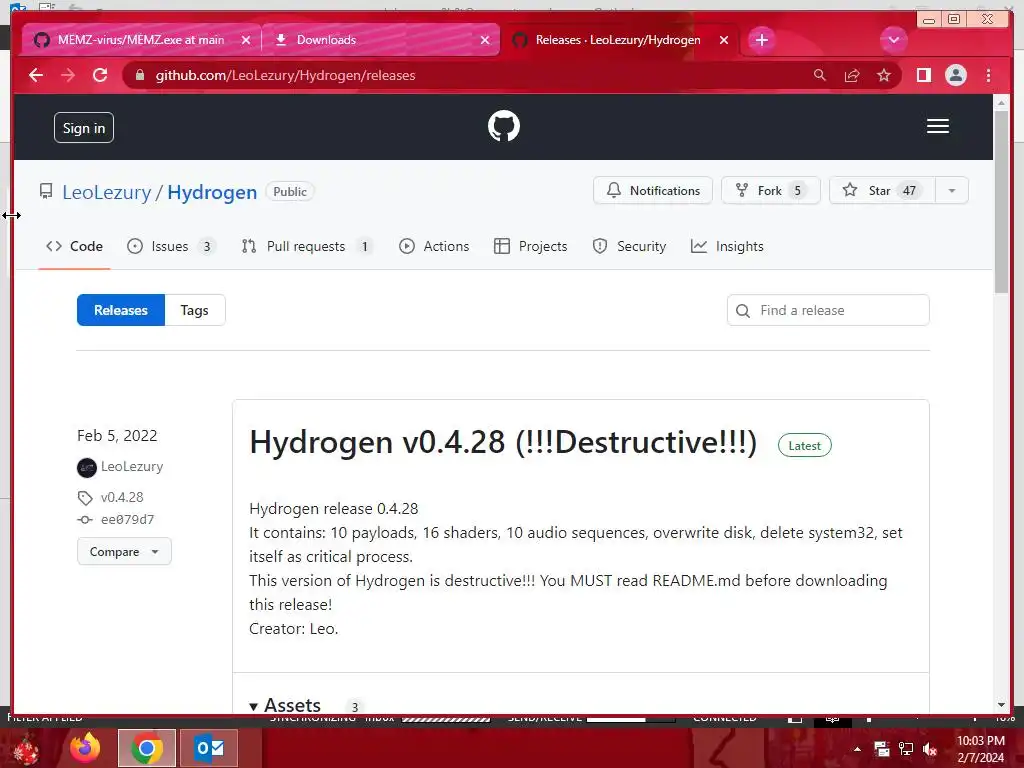Open the Issues tab
The image size is (1024, 768).
point(170,246)
